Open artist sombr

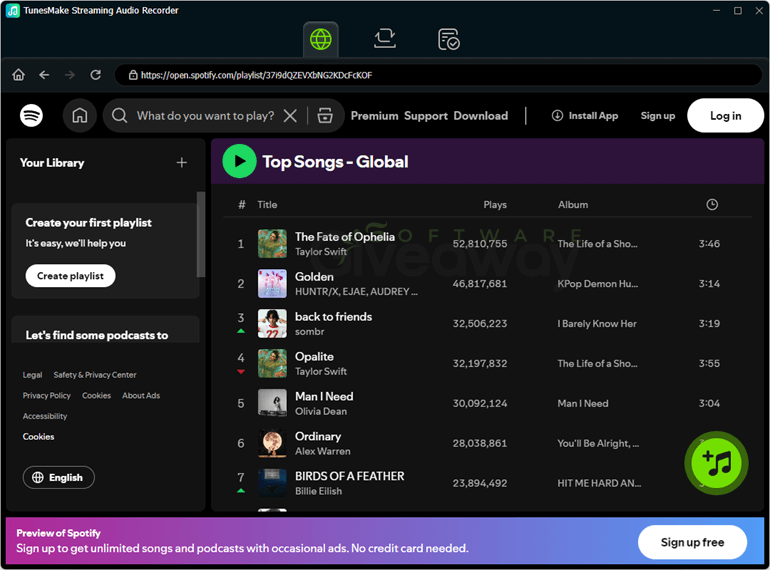[x=309, y=332]
